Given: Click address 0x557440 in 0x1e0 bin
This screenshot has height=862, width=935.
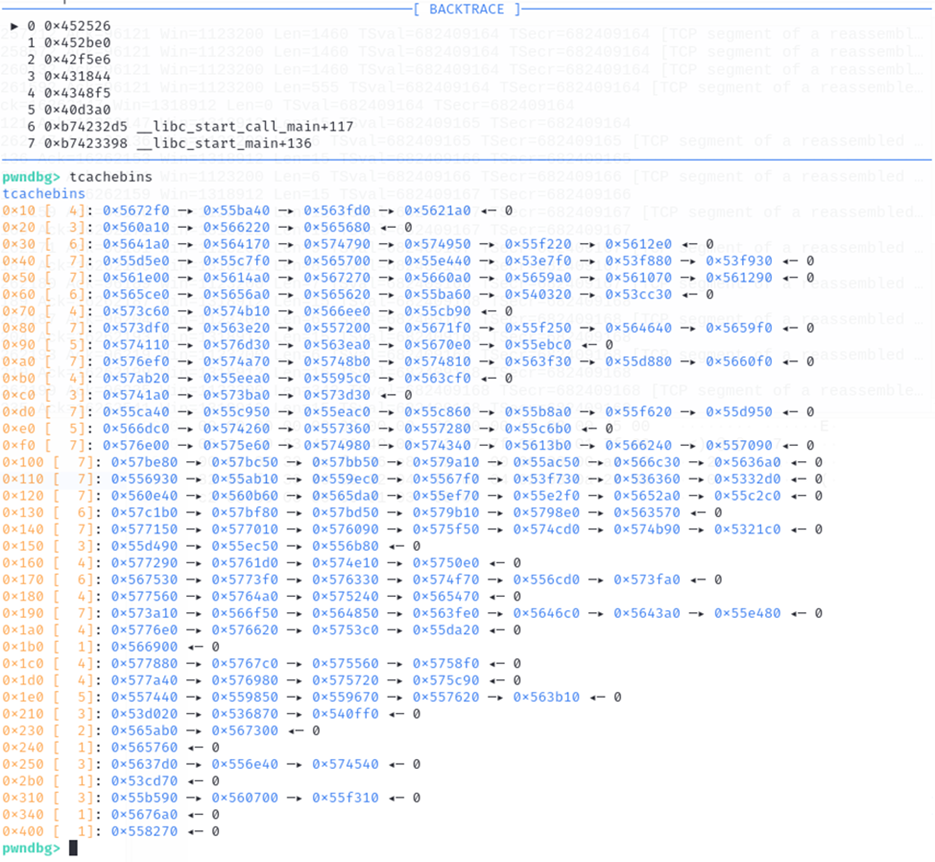Looking at the screenshot, I should click(x=144, y=697).
